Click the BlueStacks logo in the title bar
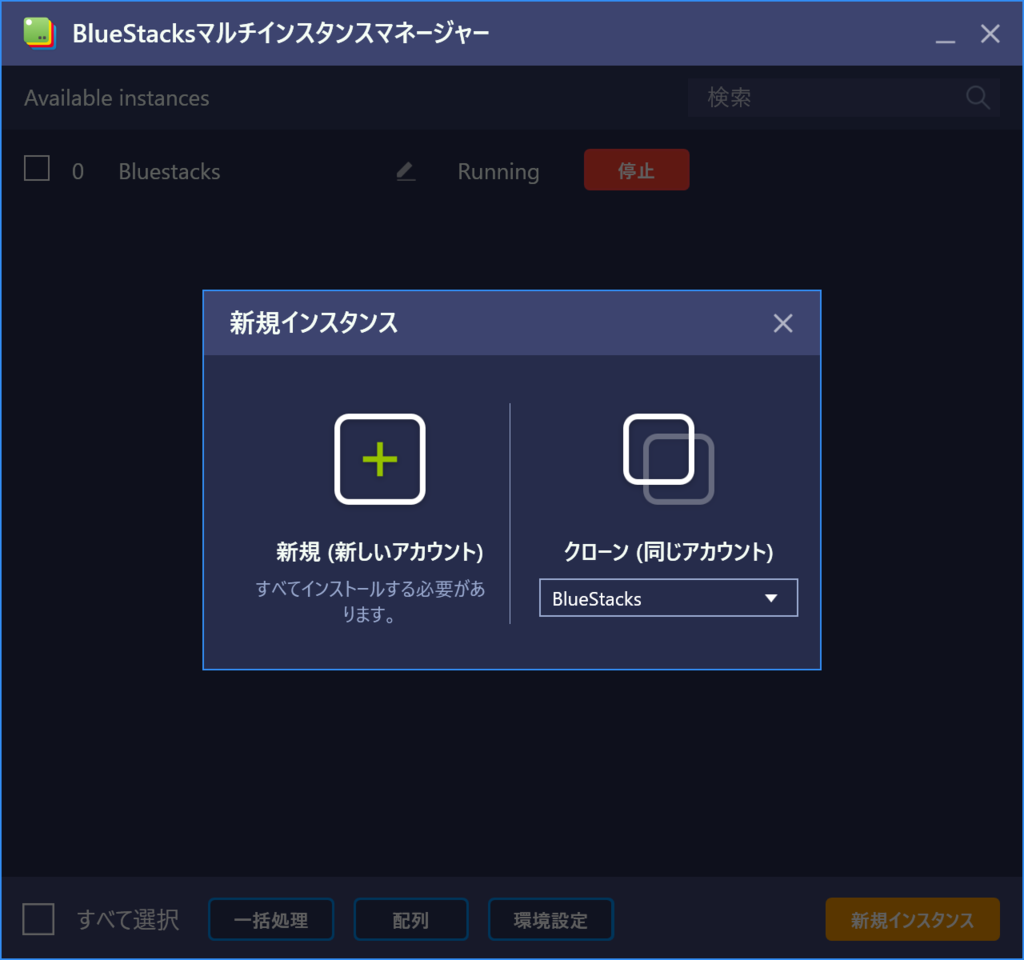Viewport: 1024px width, 960px height. tap(41, 33)
